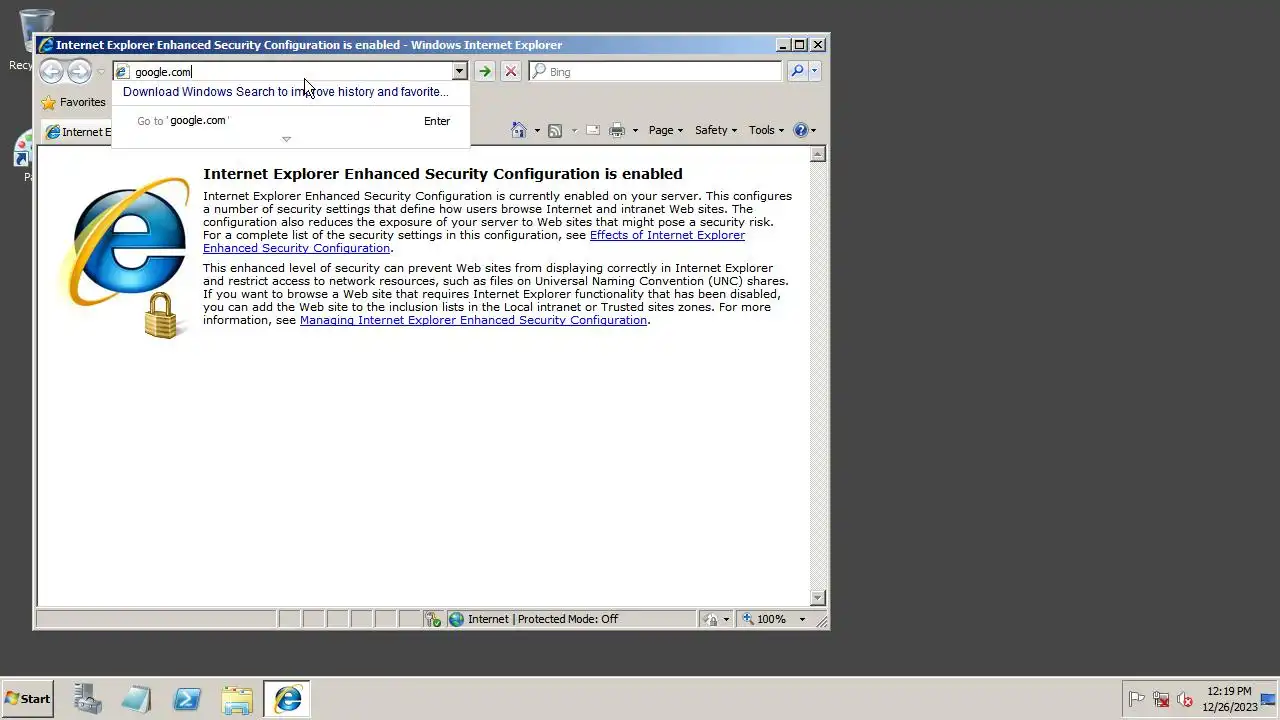Click the Help question mark icon
Image resolution: width=1280 pixels, height=720 pixels.
pos(800,130)
